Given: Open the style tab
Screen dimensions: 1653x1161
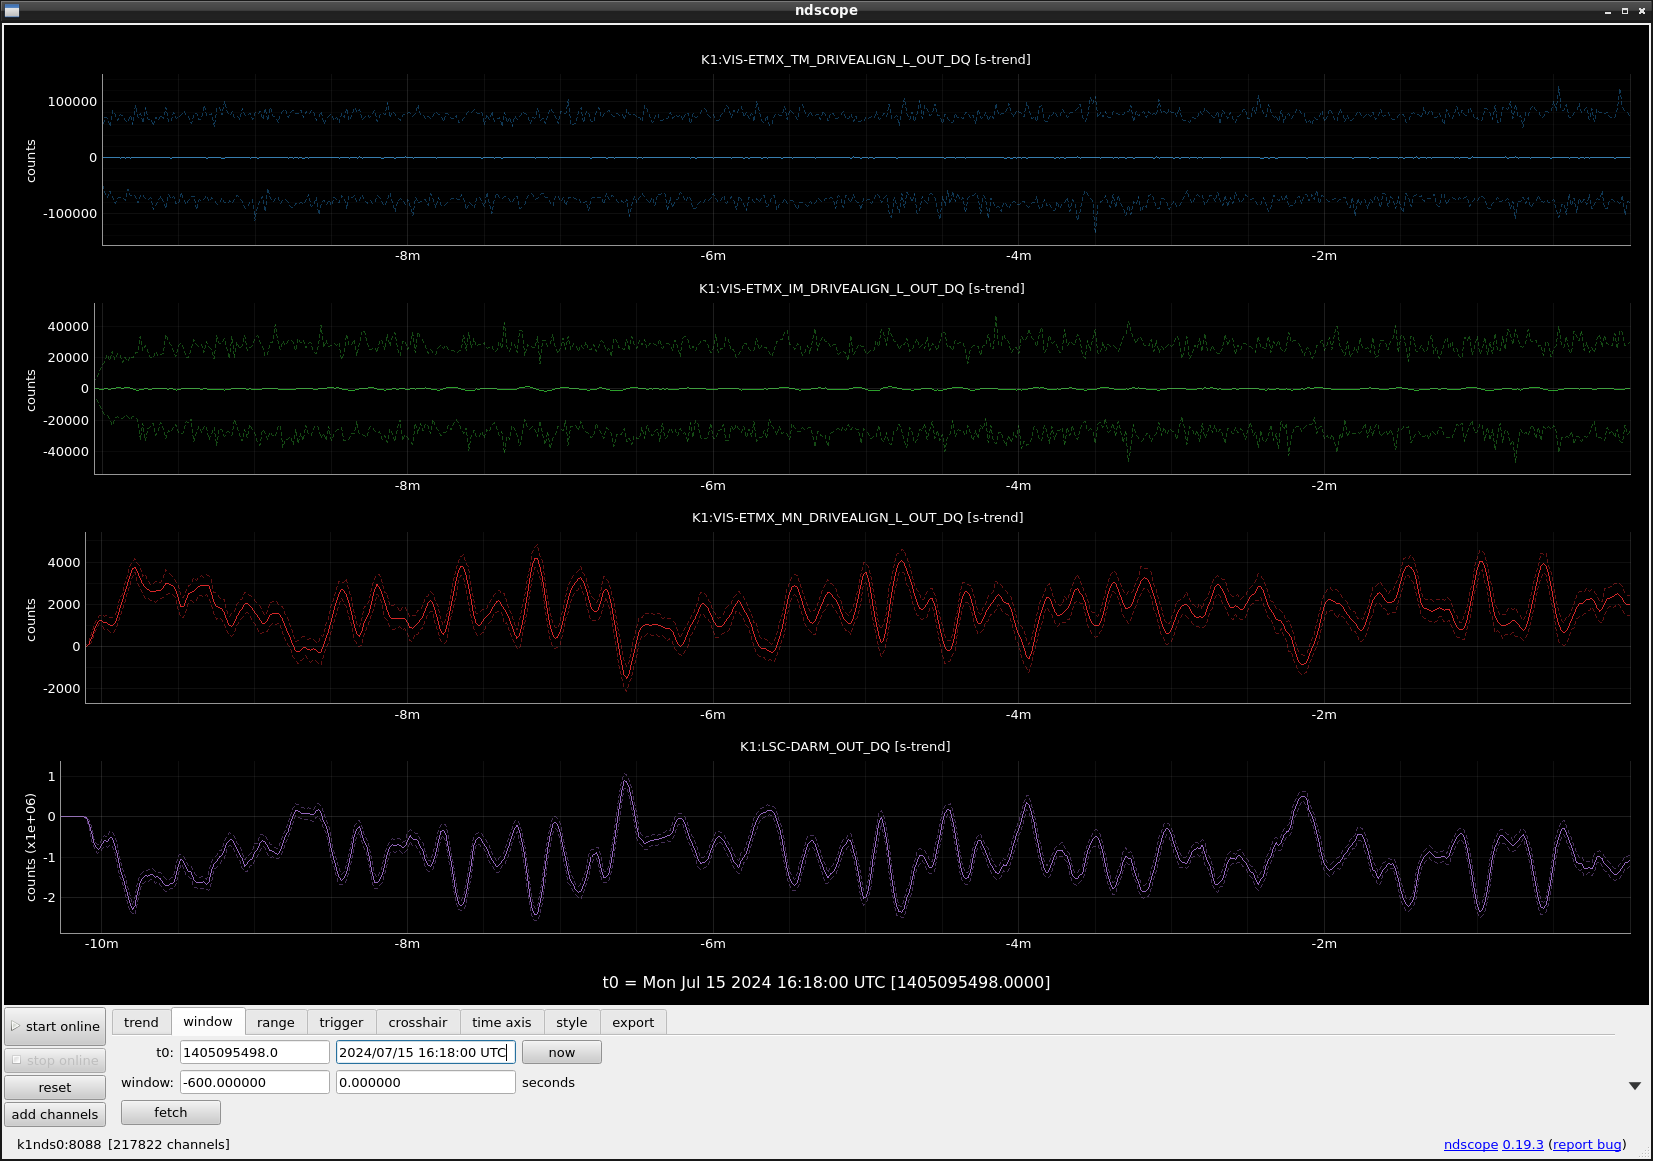Looking at the screenshot, I should [571, 1022].
